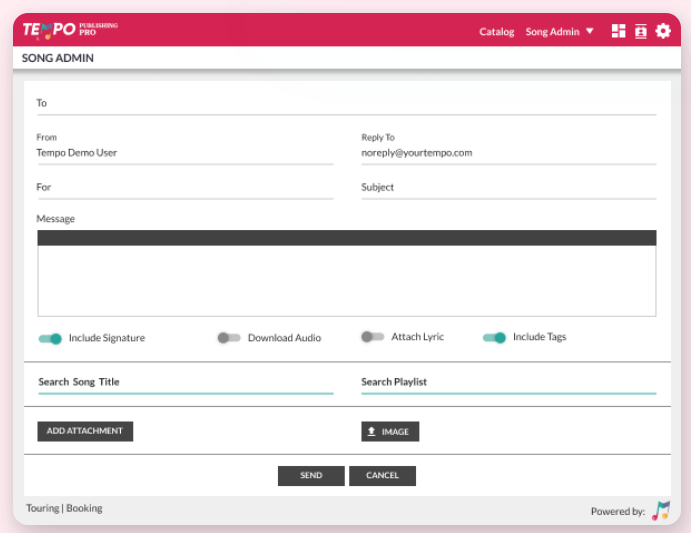
Task: Click the Tempo Publishing Pro logo
Action: click(70, 30)
